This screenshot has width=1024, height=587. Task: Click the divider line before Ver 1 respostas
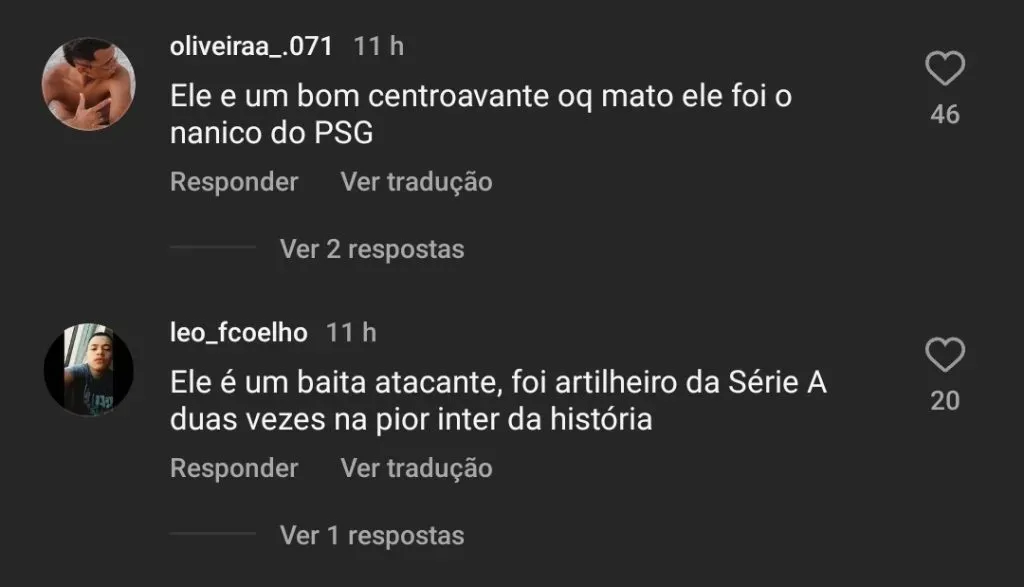(213, 534)
